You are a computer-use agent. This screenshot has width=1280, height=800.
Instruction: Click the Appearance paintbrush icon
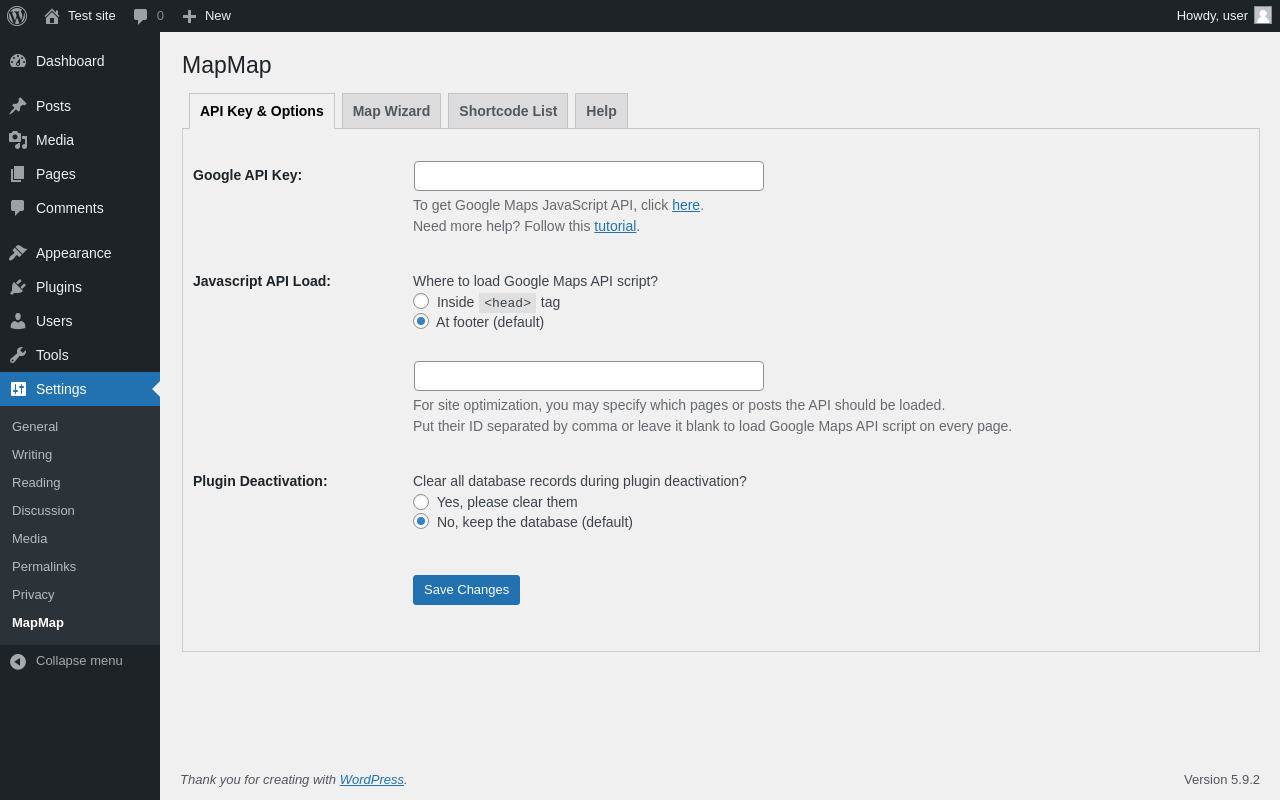pyautogui.click(x=18, y=253)
